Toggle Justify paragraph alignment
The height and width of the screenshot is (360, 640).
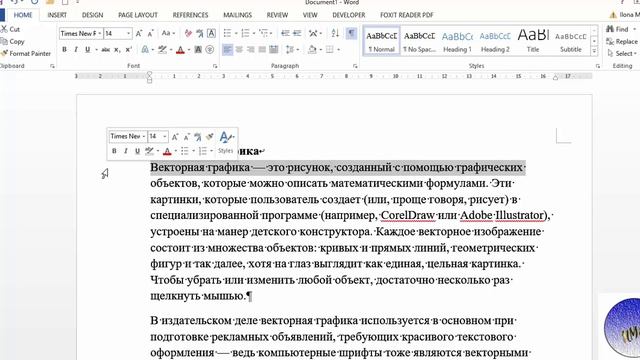pos(262,50)
